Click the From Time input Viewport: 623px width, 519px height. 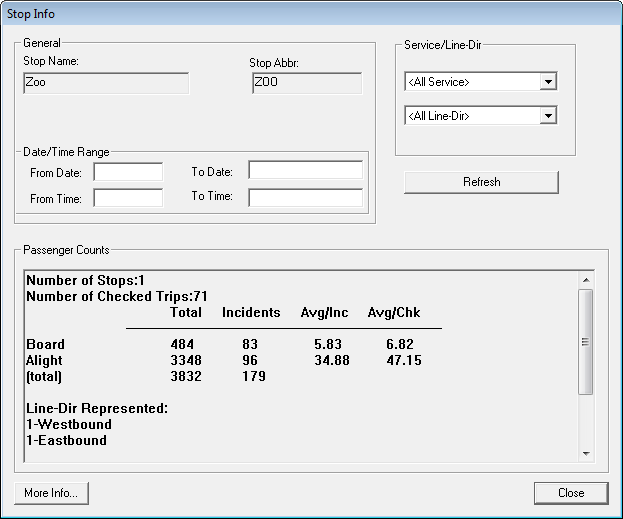point(128,198)
